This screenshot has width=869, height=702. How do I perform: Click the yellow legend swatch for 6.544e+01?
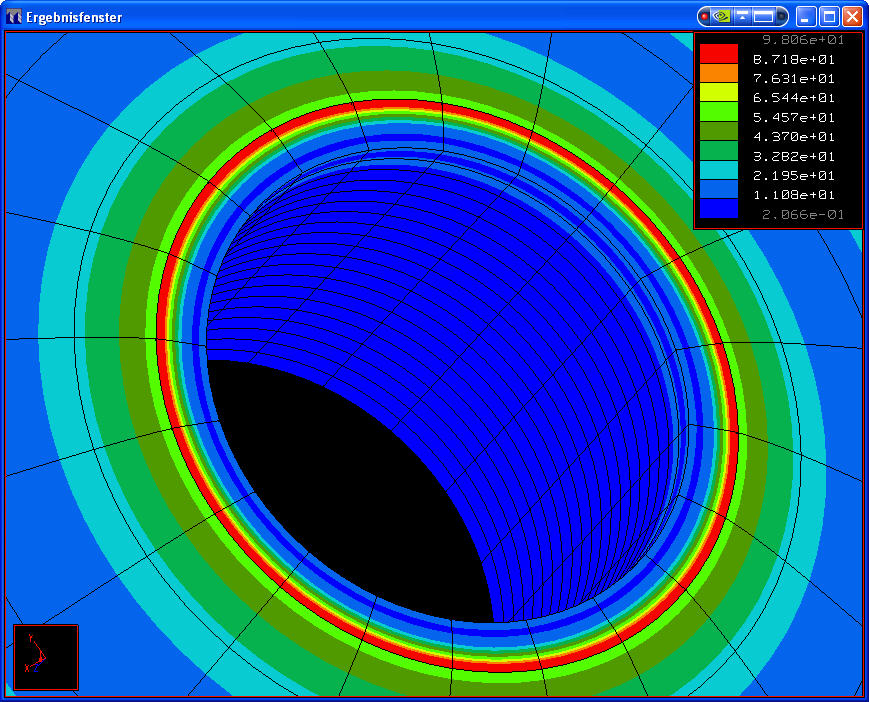719,93
